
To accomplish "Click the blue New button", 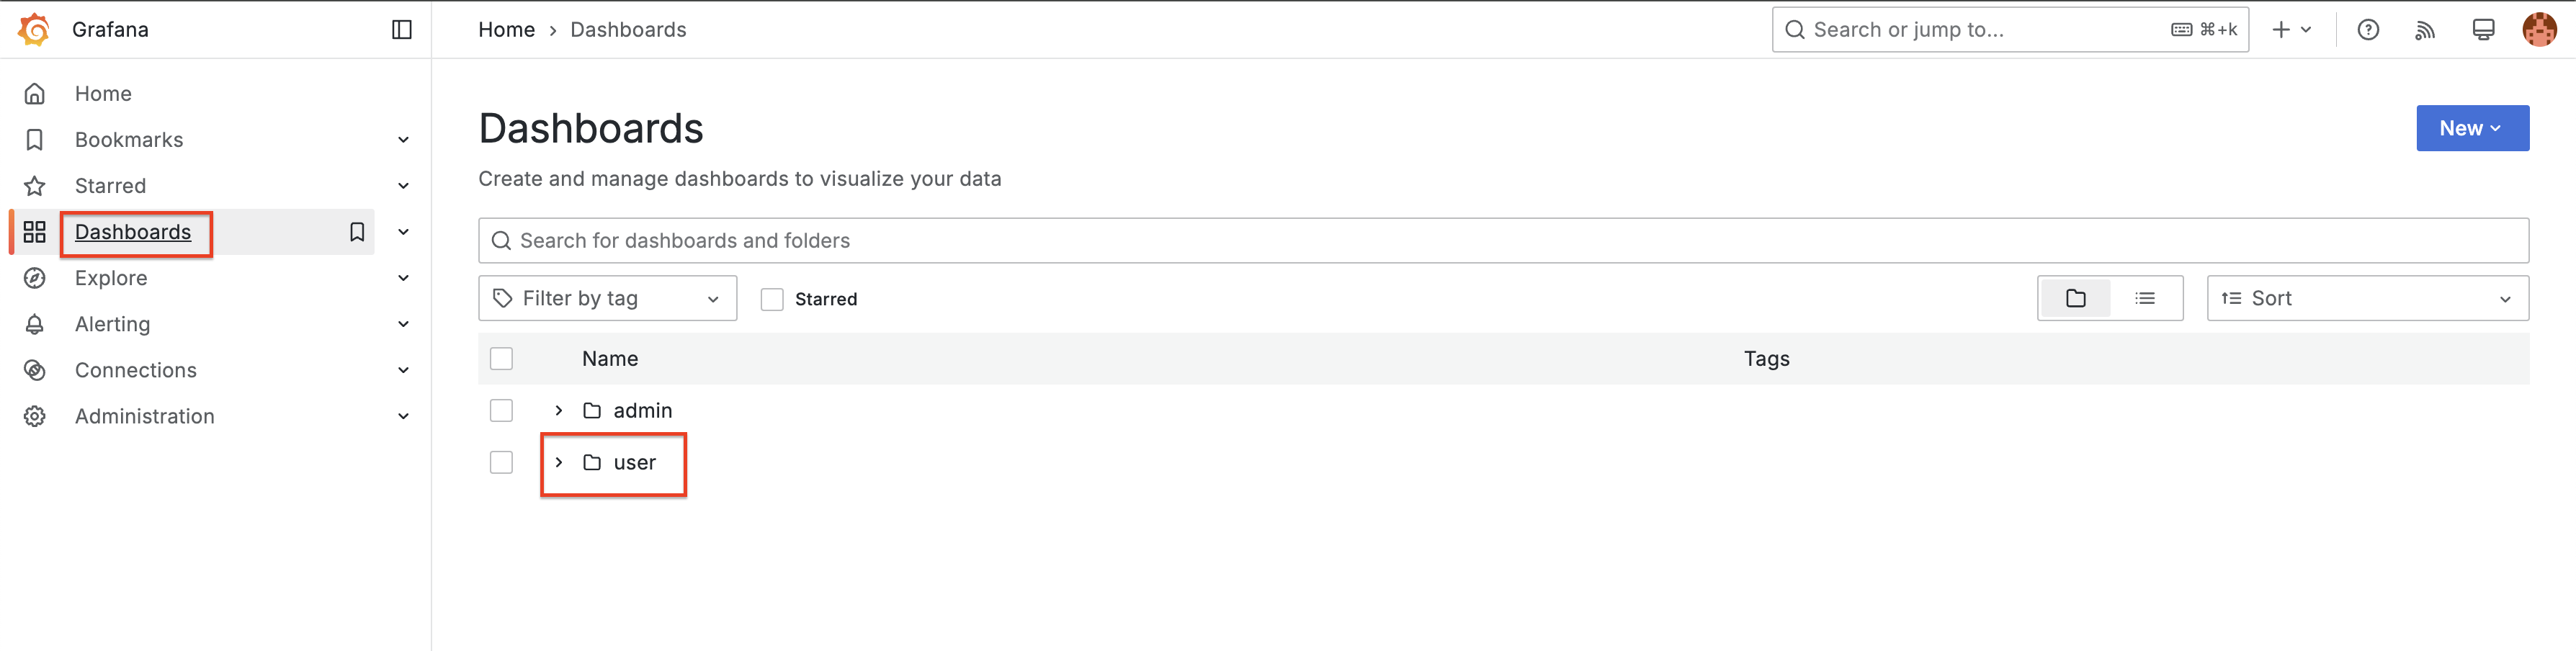I will coord(2472,128).
